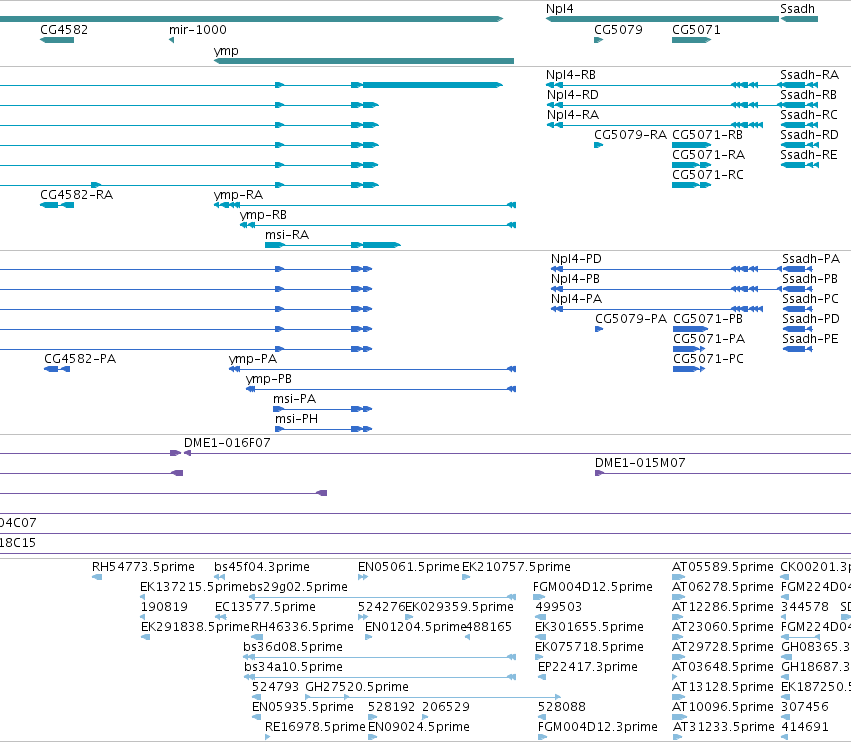Select the ymp-PB protein label
Image resolution: width=851 pixels, height=742 pixels.
[x=269, y=379]
